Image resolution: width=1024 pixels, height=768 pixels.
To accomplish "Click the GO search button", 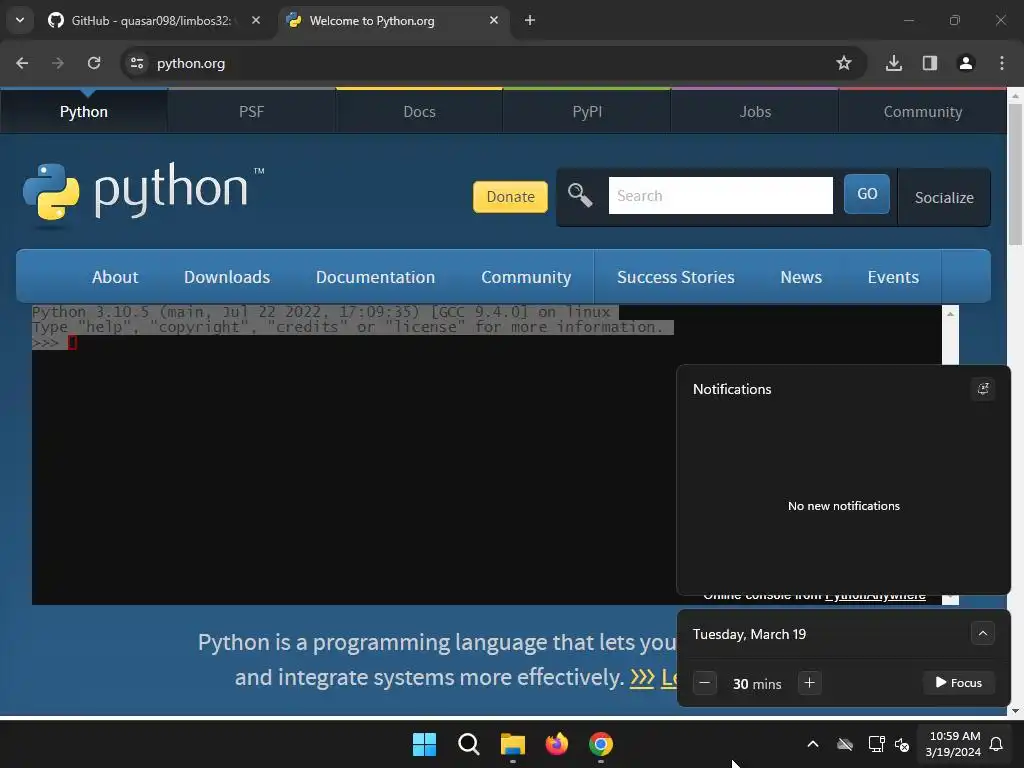I will (x=867, y=194).
